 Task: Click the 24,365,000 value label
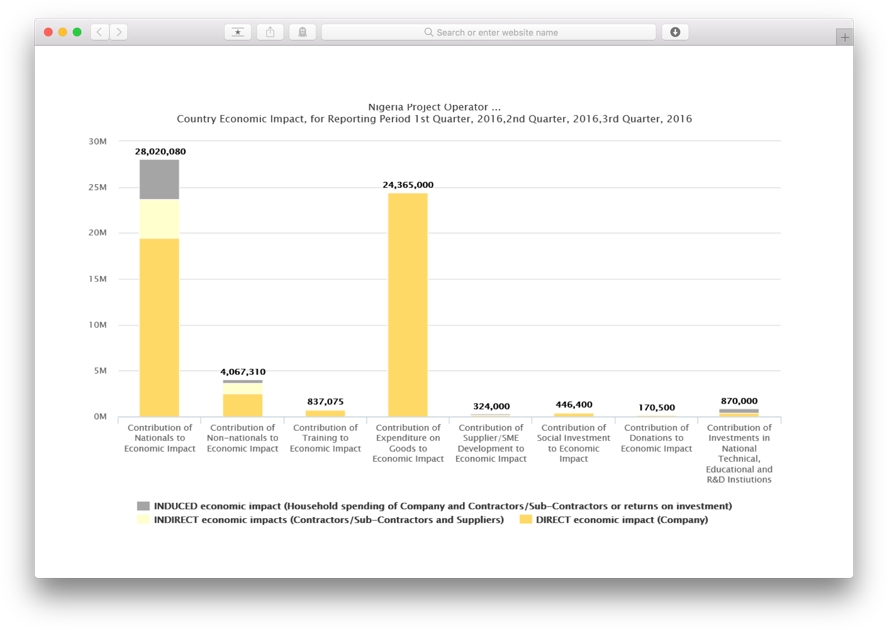point(408,185)
